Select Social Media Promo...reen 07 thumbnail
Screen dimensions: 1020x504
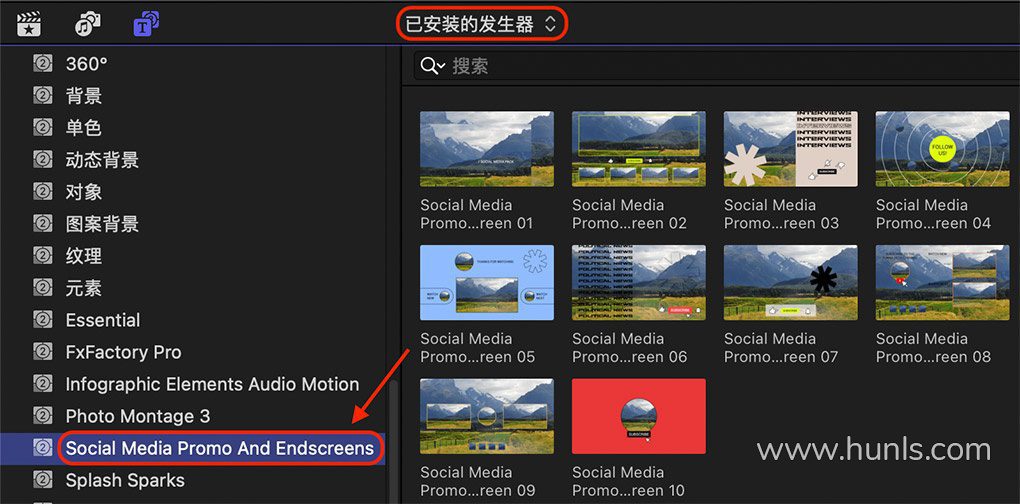[790, 282]
